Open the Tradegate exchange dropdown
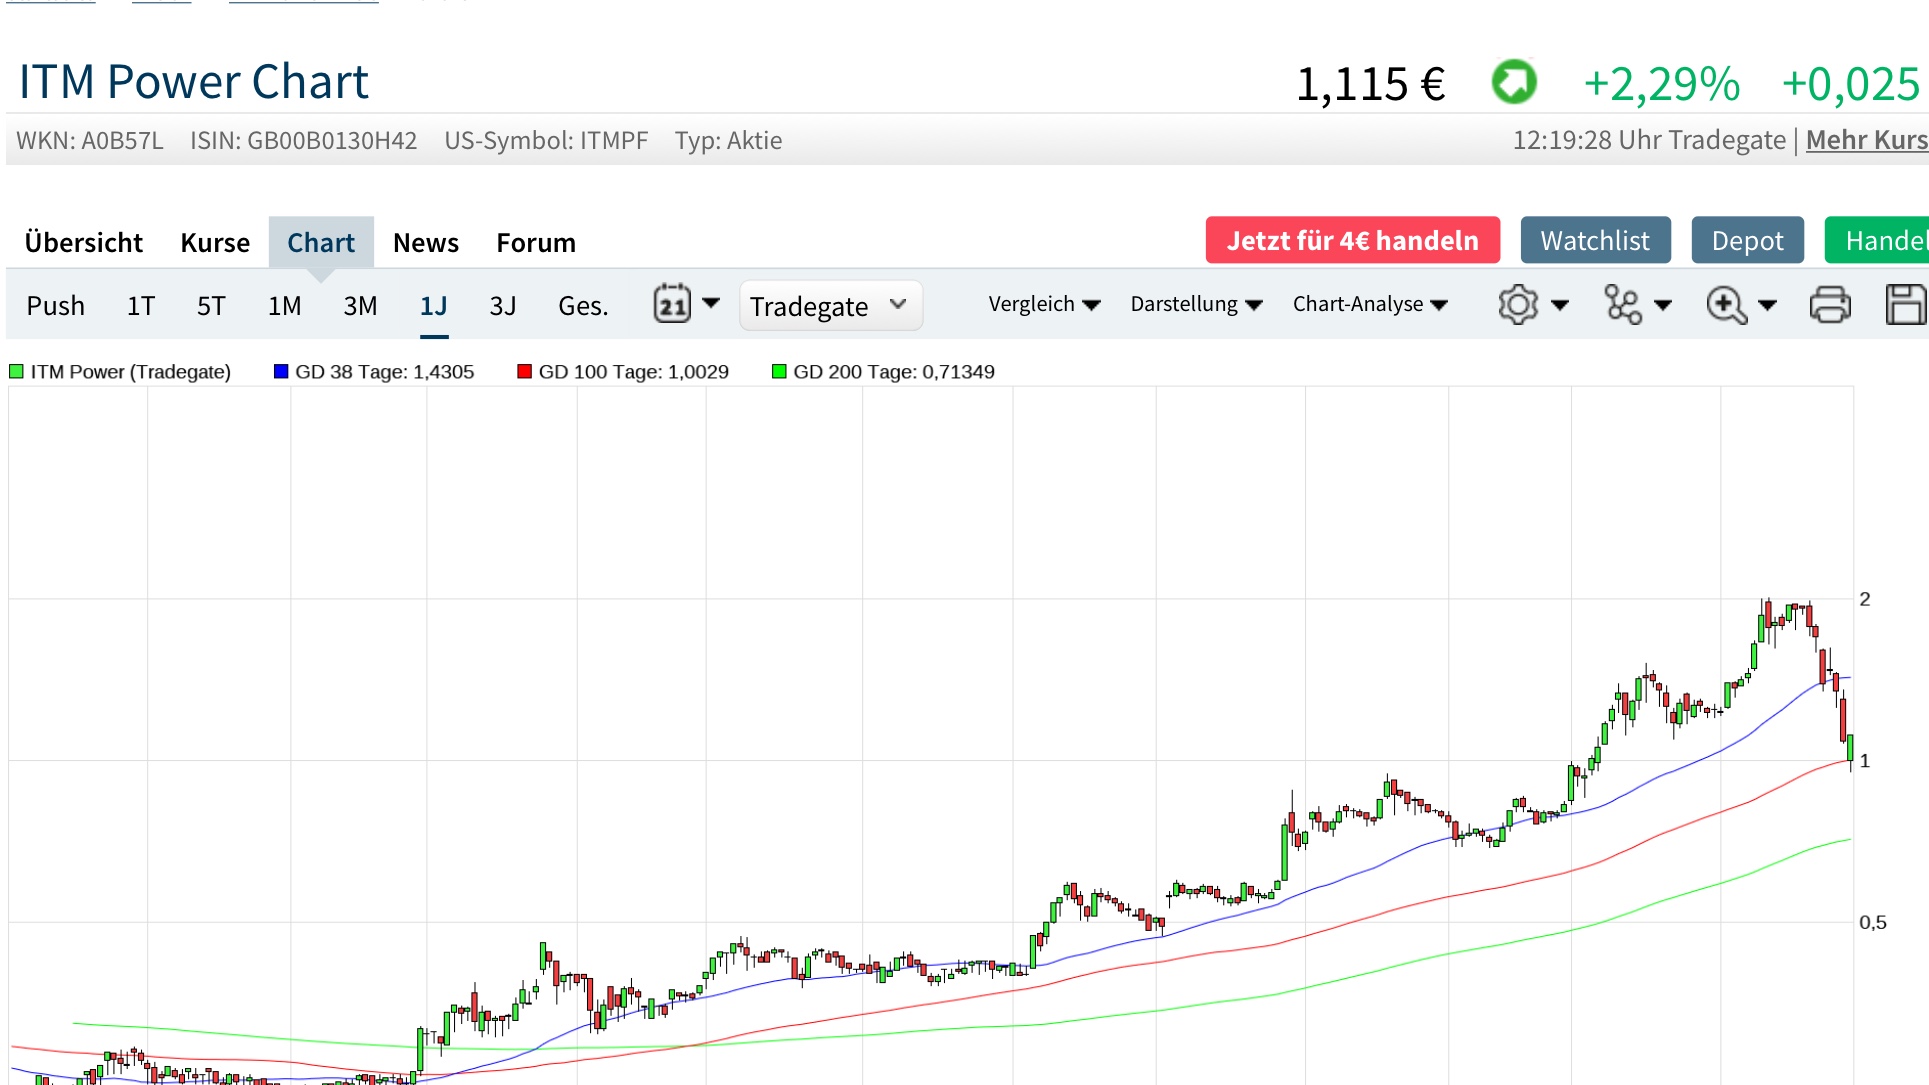Image resolution: width=1929 pixels, height=1085 pixels. 829,306
